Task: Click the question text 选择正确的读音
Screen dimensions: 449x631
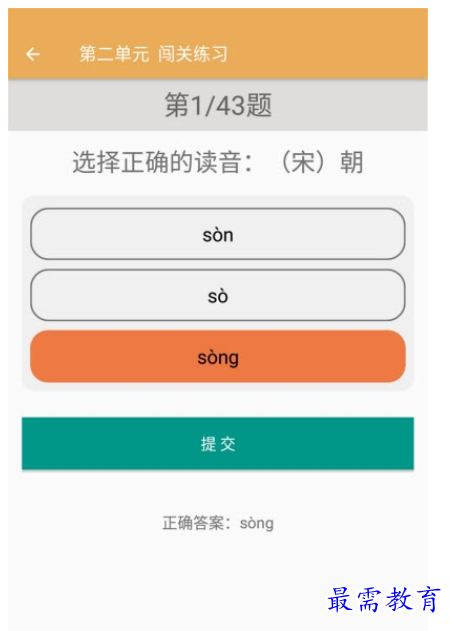Action: click(x=157, y=162)
